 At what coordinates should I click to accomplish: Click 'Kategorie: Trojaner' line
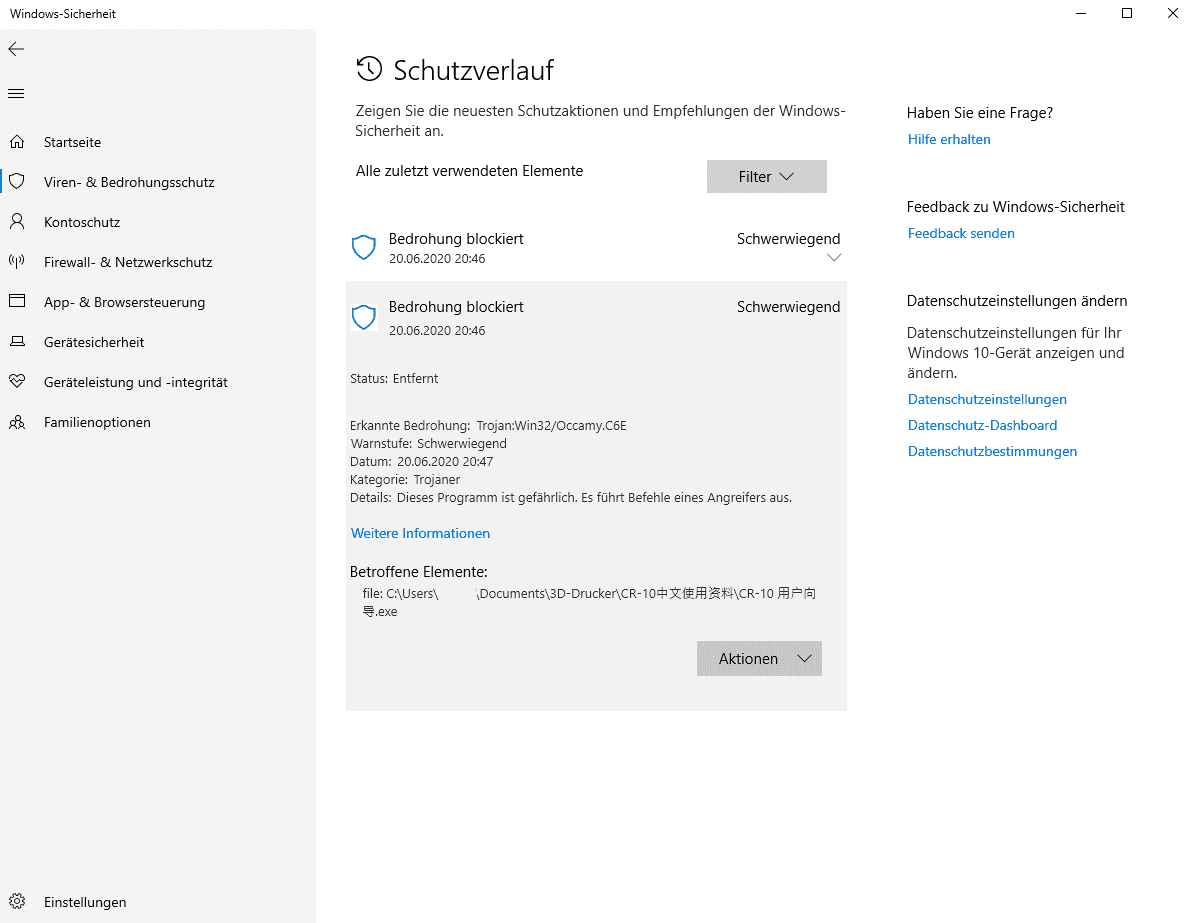tap(404, 480)
